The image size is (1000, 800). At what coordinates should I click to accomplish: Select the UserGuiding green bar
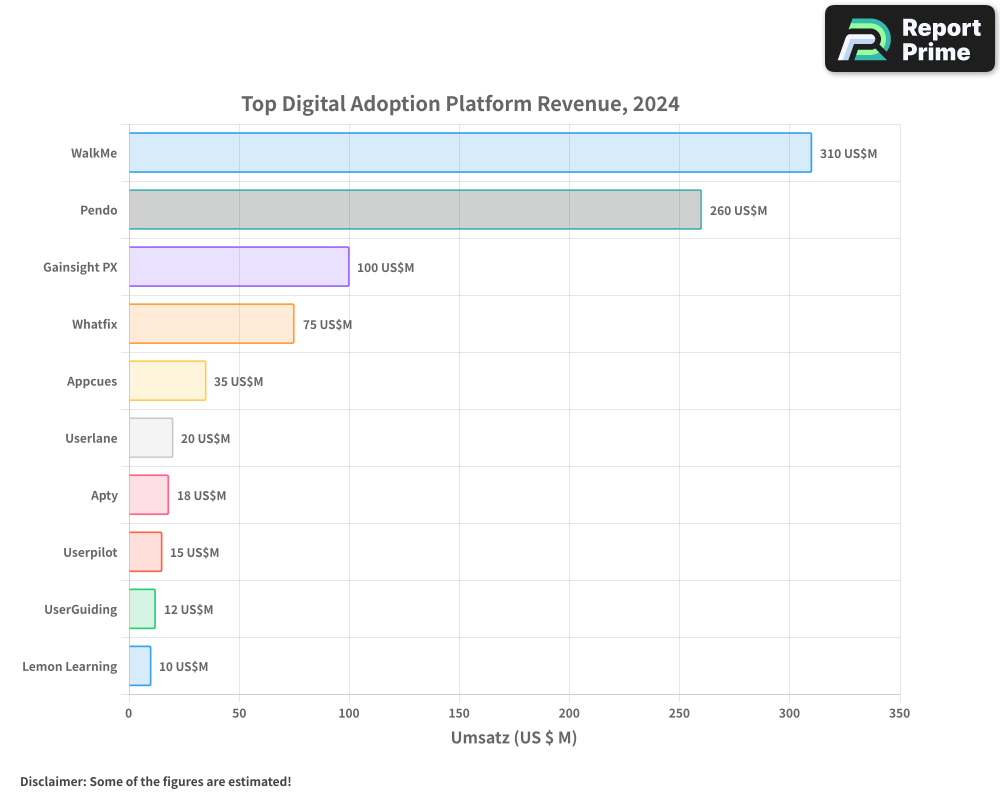pos(140,609)
